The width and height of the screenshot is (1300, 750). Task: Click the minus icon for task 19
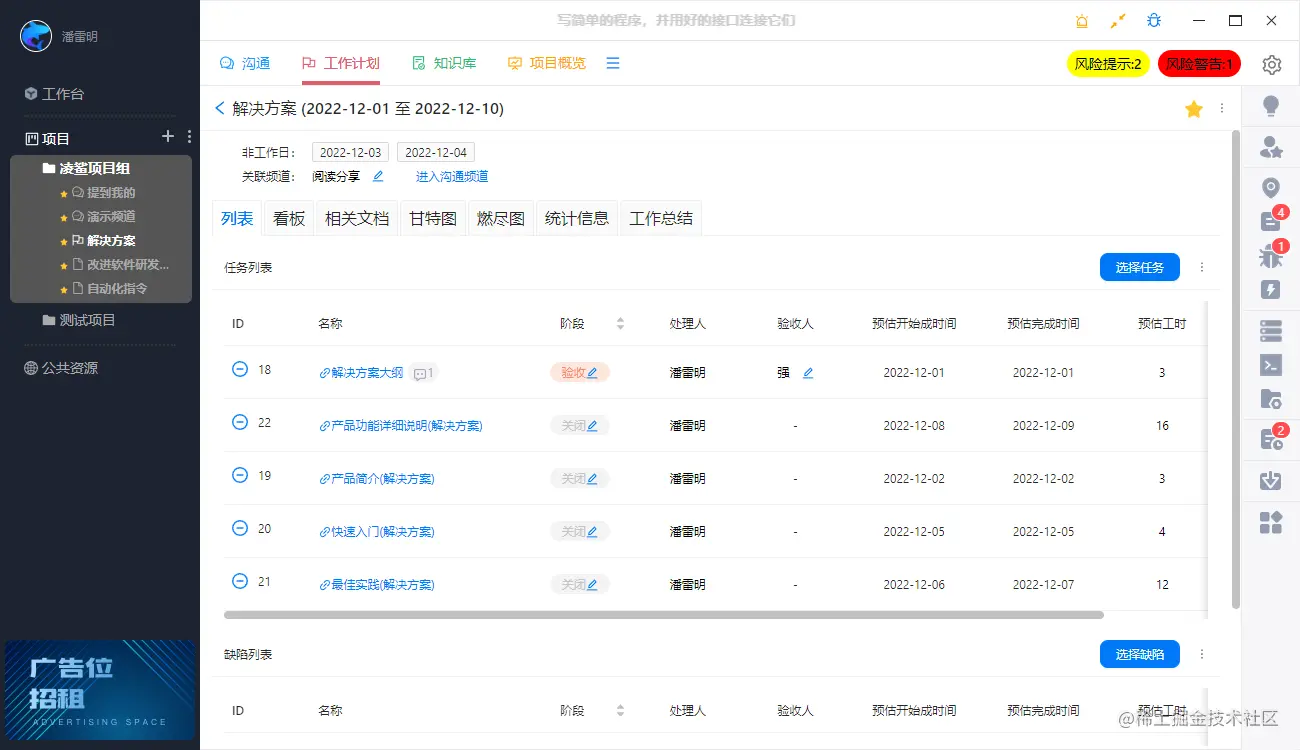click(240, 475)
